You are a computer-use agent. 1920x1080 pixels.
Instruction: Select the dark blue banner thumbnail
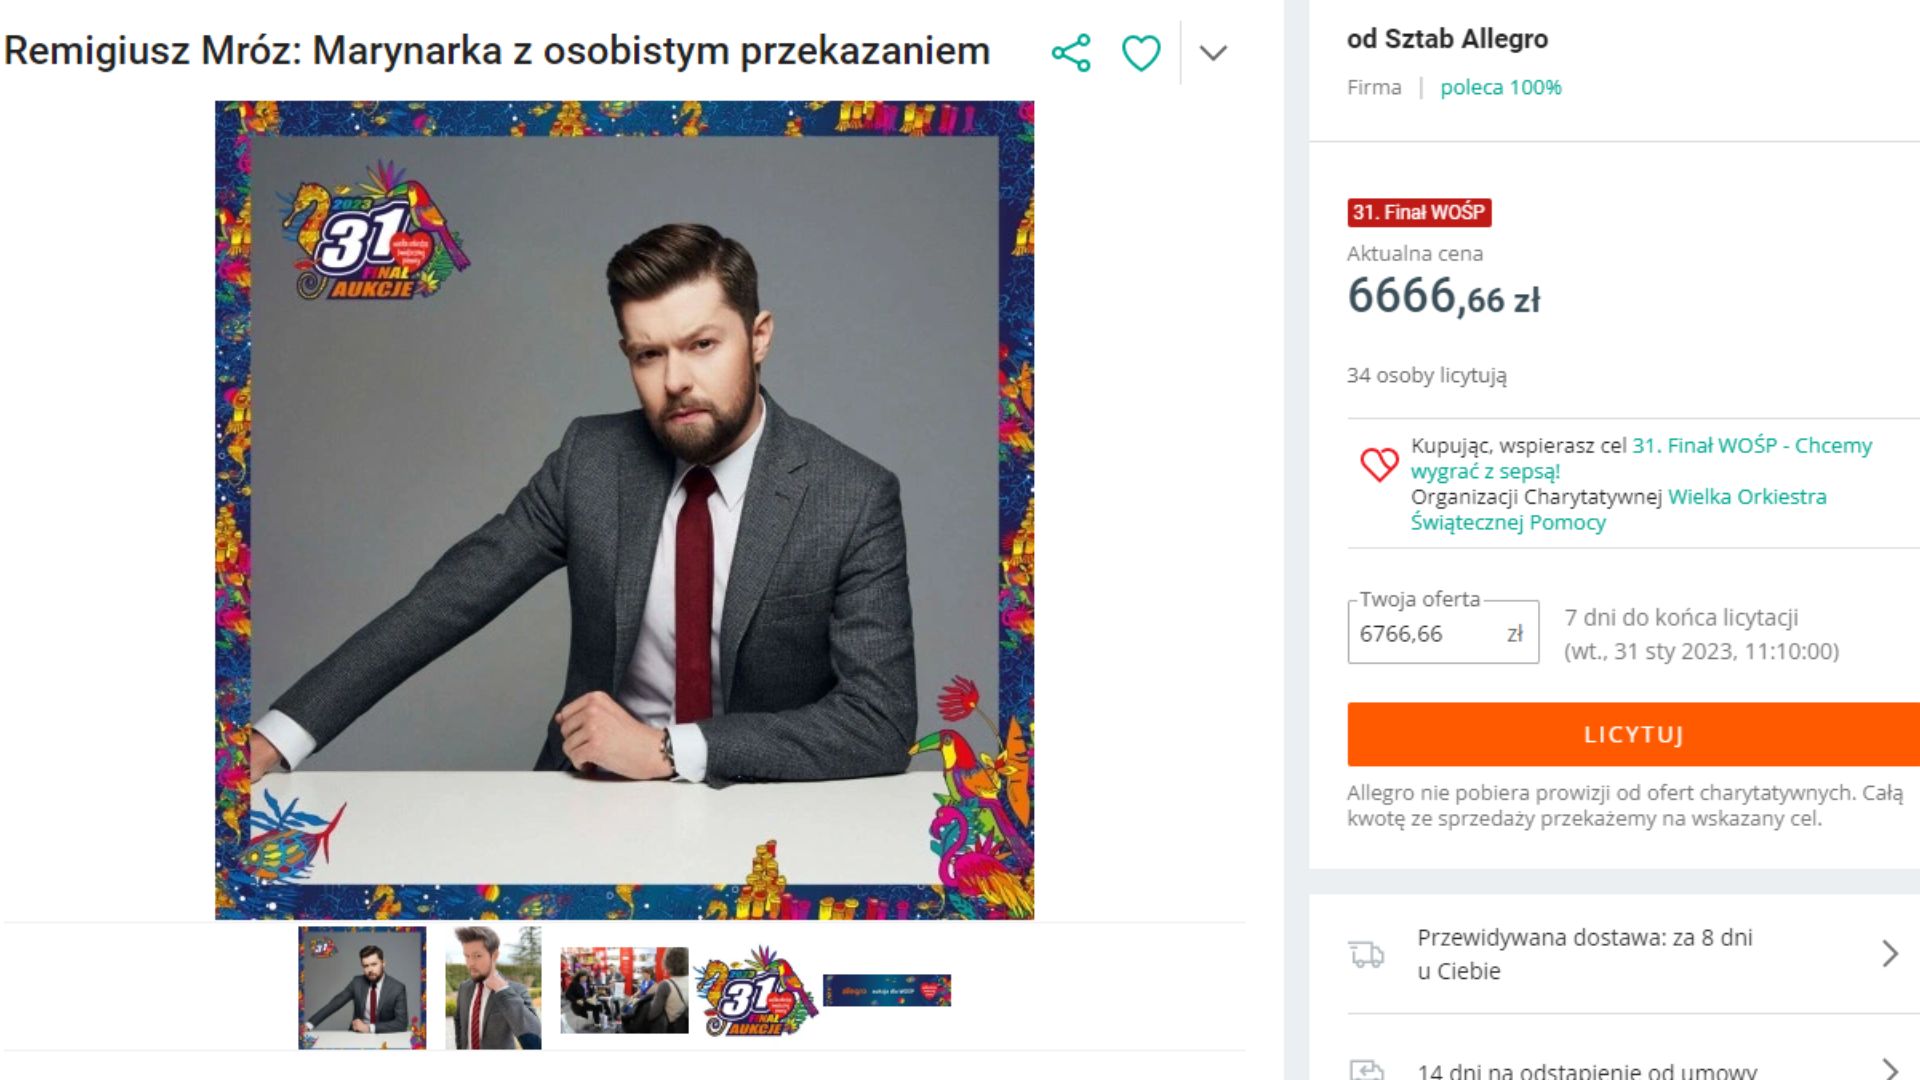coord(886,990)
